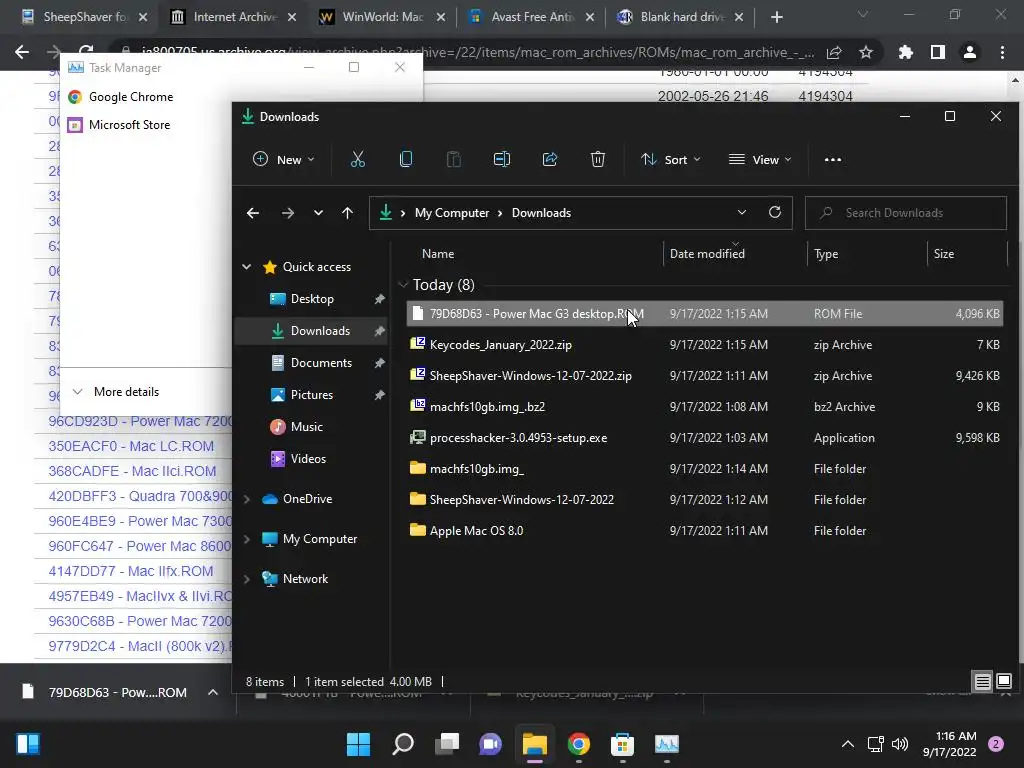Open the Chat icon on taskbar

tap(490, 744)
